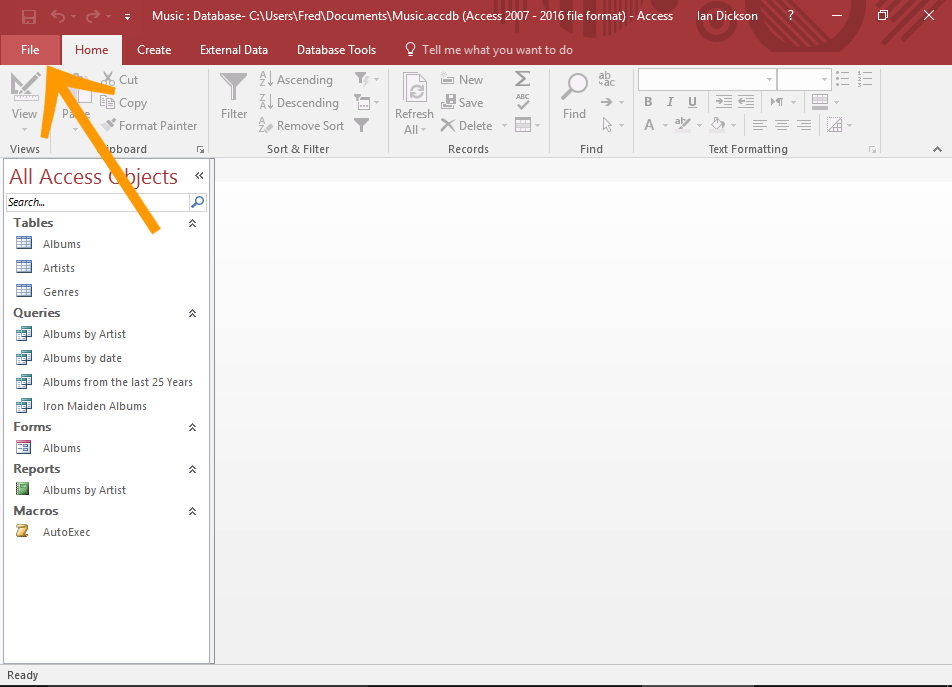This screenshot has height=687, width=952.
Task: Create a New record
Action: click(x=462, y=78)
